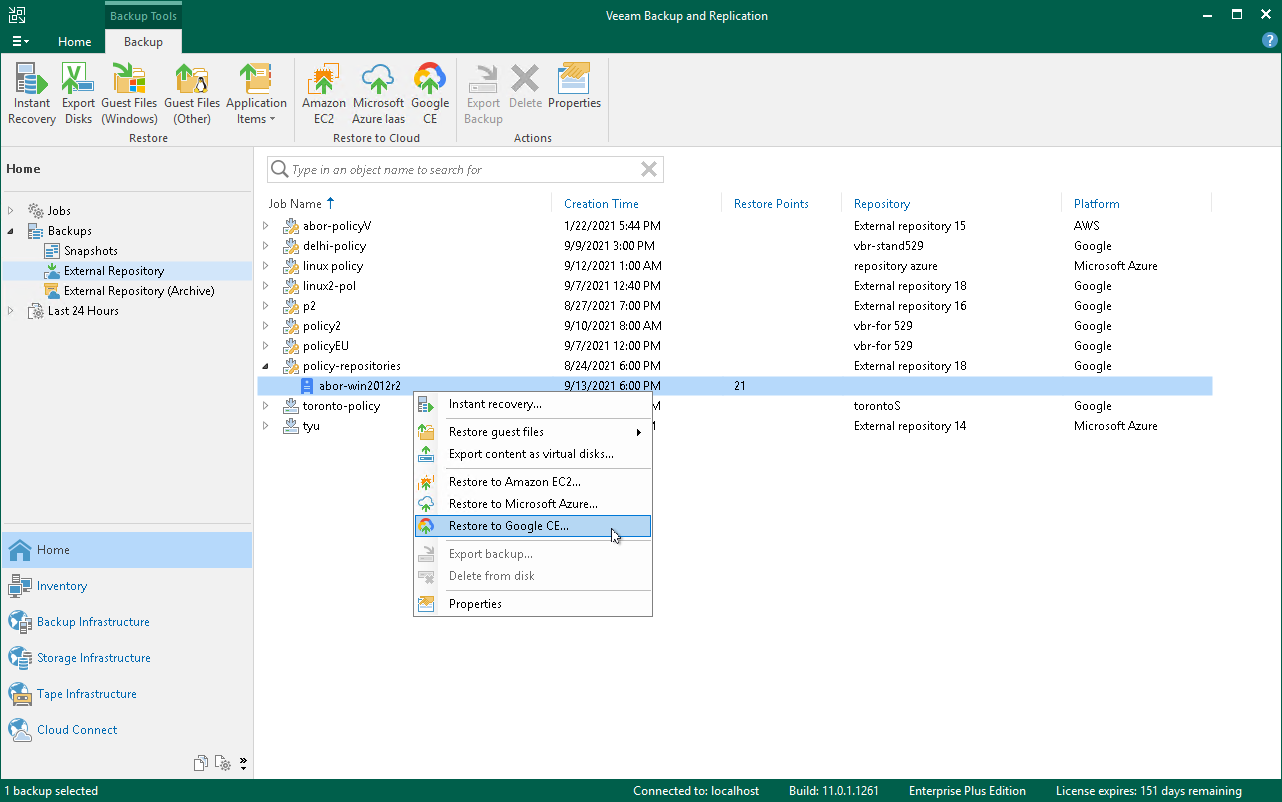This screenshot has height=802, width=1282.
Task: Go to the Inventory view
Action: 62,586
